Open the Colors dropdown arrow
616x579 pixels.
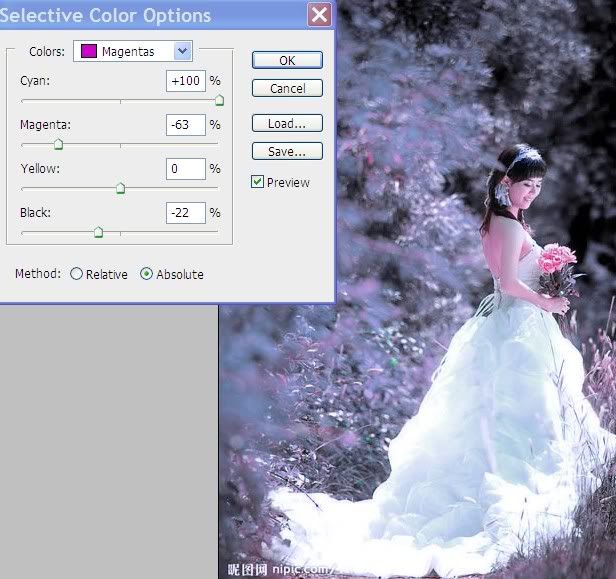click(182, 51)
